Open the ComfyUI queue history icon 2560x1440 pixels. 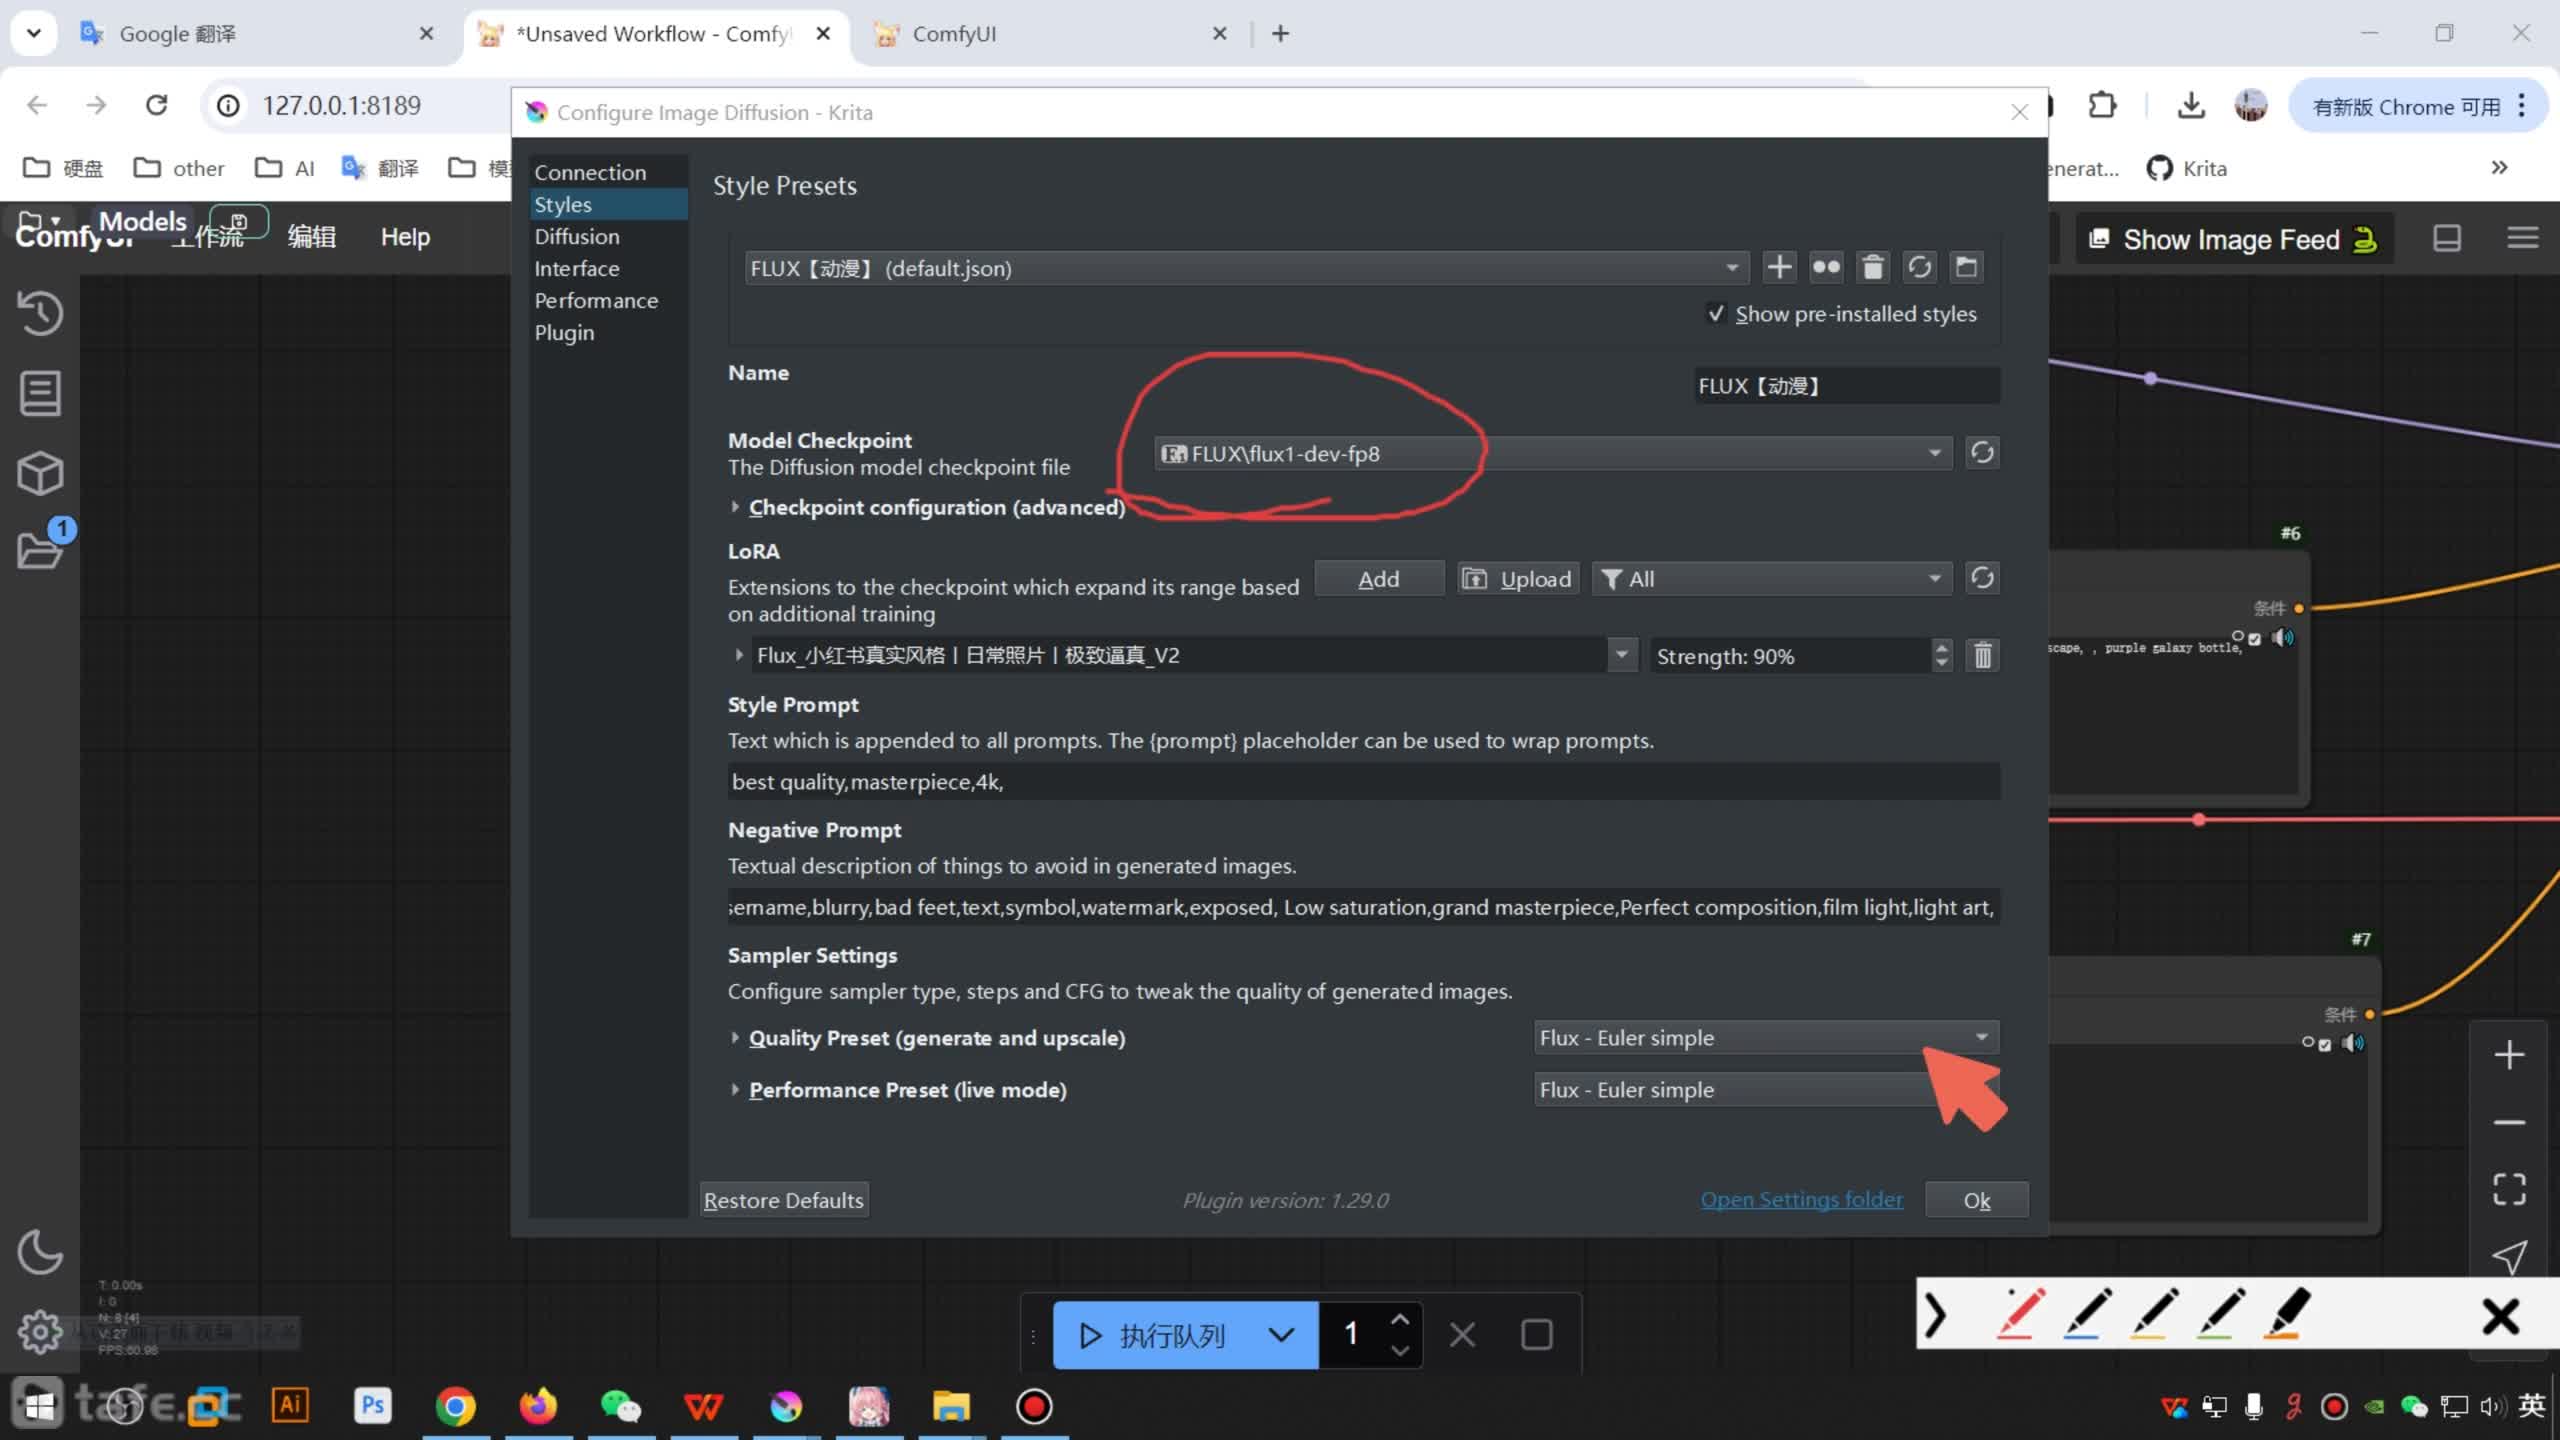pyautogui.click(x=40, y=313)
